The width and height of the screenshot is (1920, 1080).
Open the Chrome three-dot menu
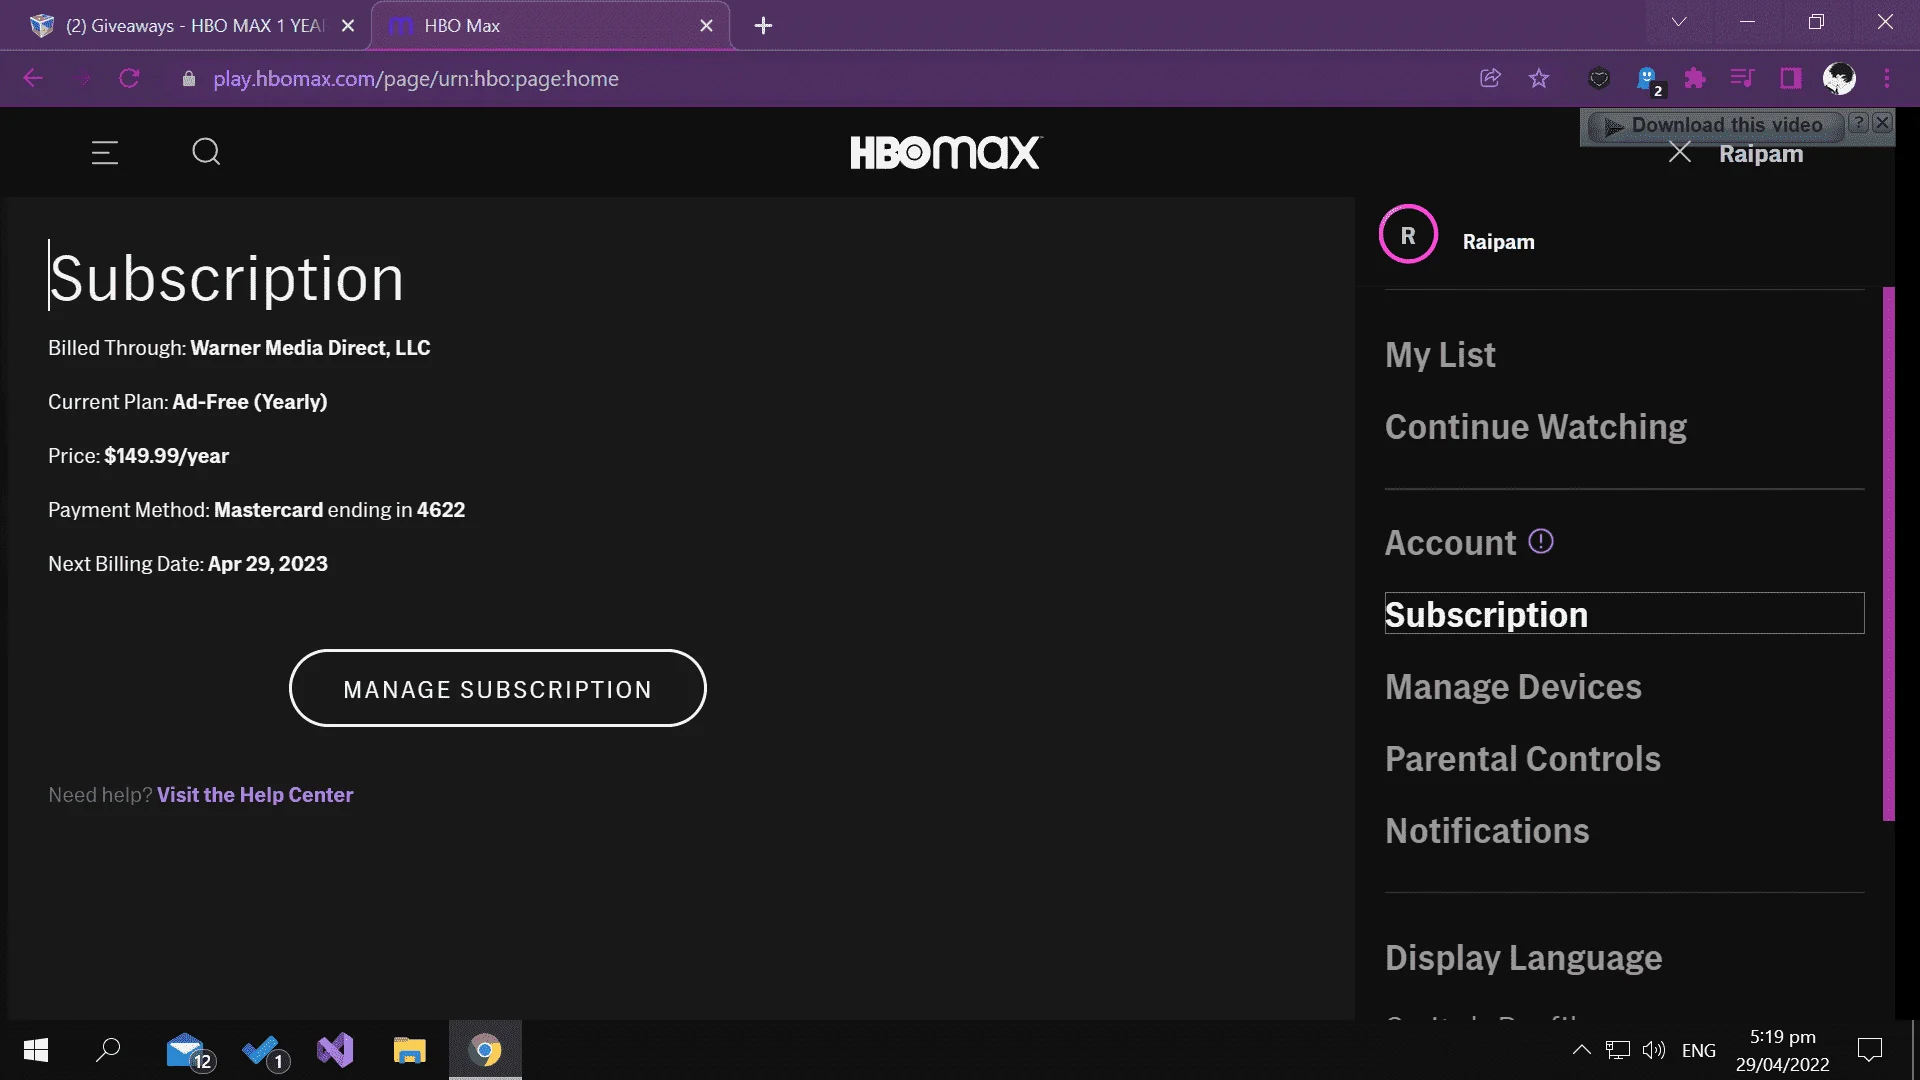tap(1887, 78)
